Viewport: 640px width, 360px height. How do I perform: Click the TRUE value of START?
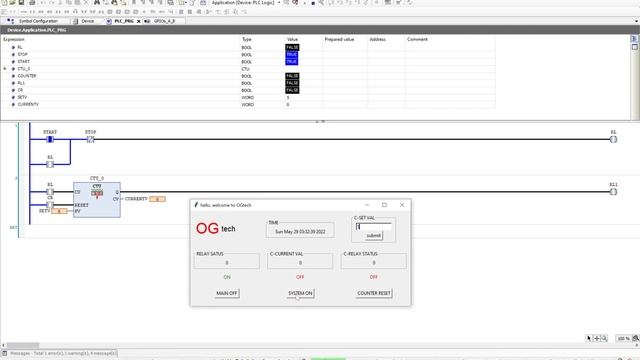291,62
